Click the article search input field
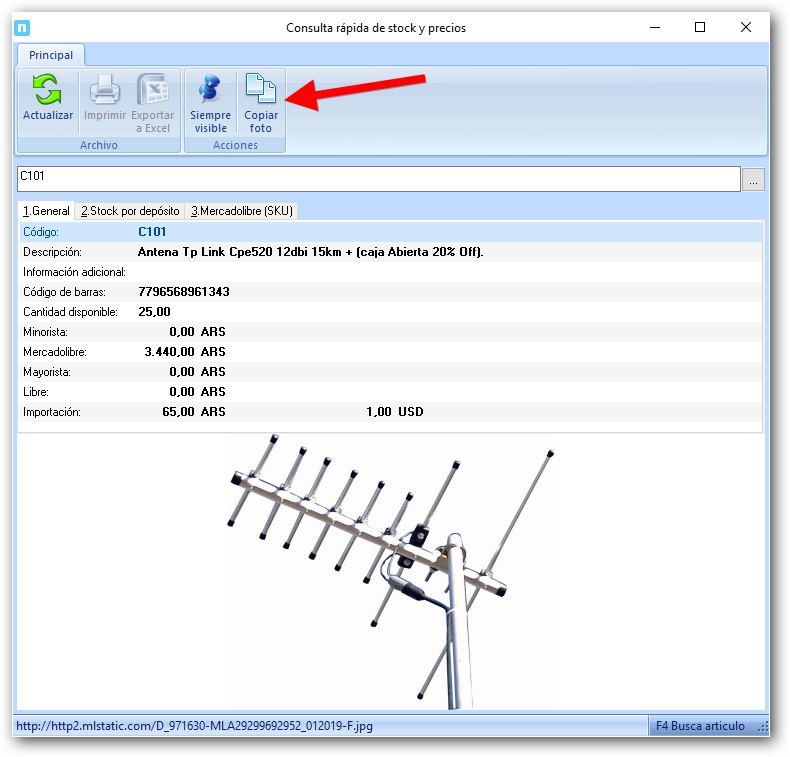The image size is (790, 757). 378,179
